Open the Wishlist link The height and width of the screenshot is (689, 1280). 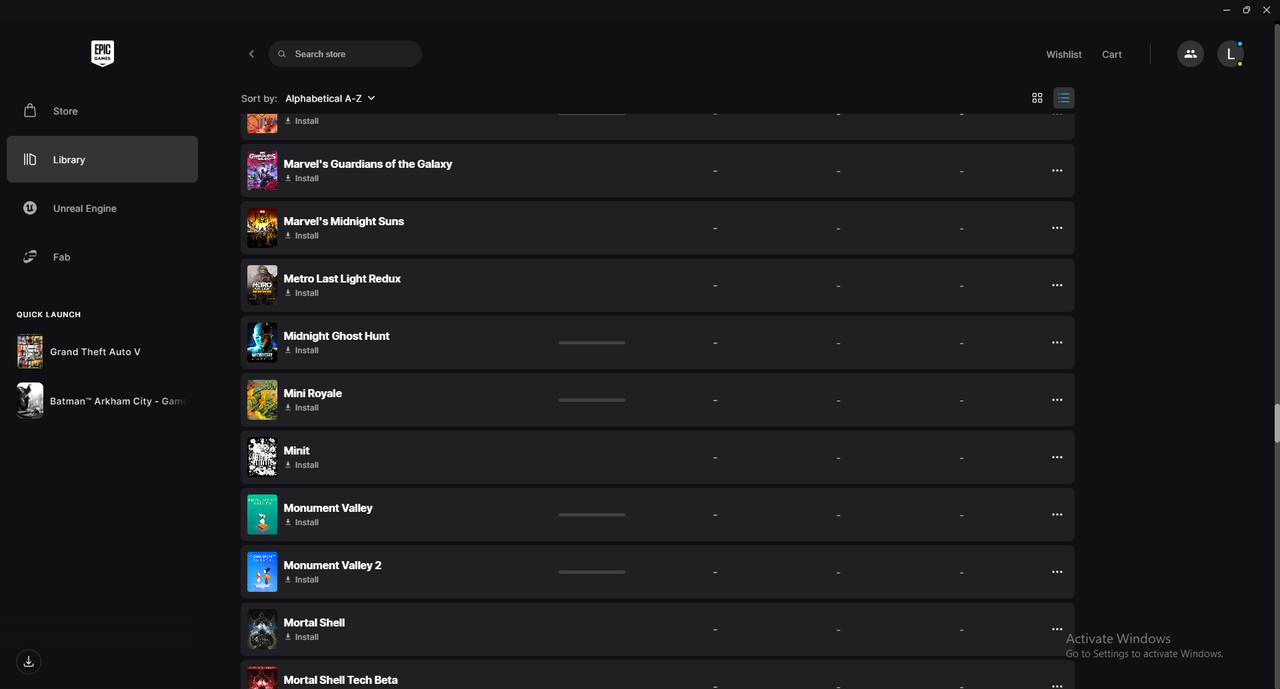point(1064,54)
